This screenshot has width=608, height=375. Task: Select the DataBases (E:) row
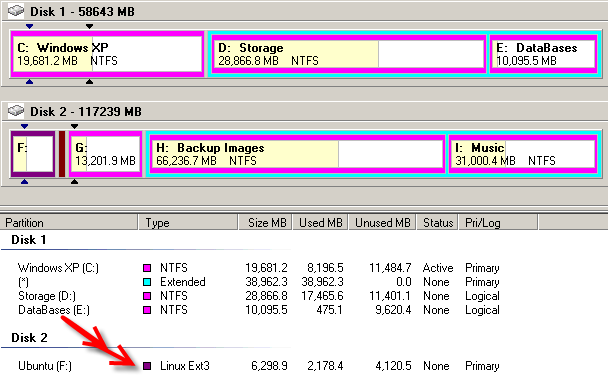click(x=259, y=310)
